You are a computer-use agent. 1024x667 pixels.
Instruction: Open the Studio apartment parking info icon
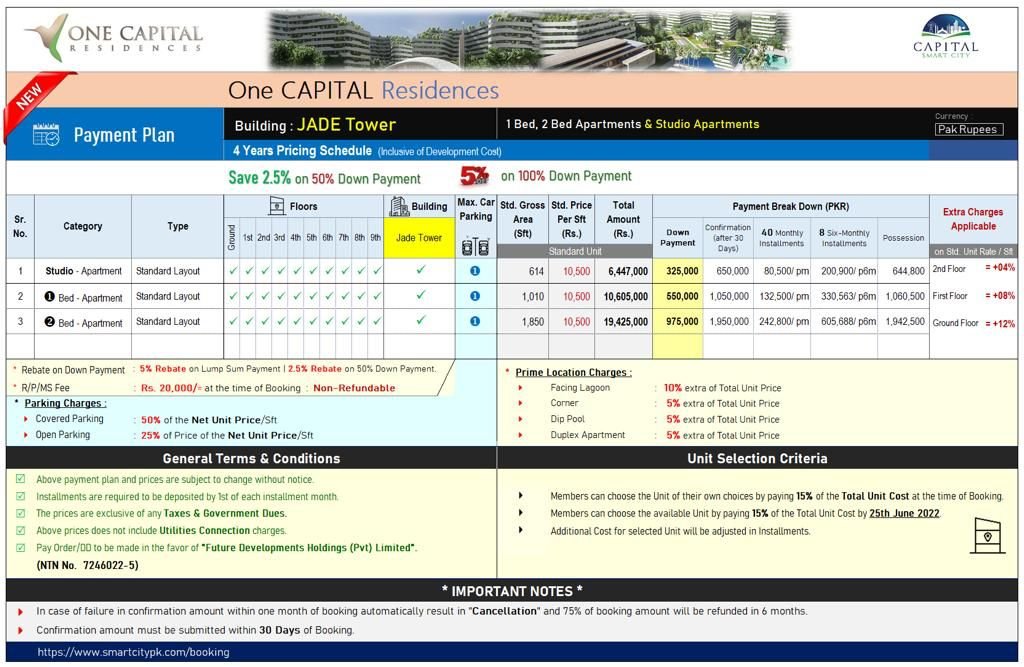(475, 271)
